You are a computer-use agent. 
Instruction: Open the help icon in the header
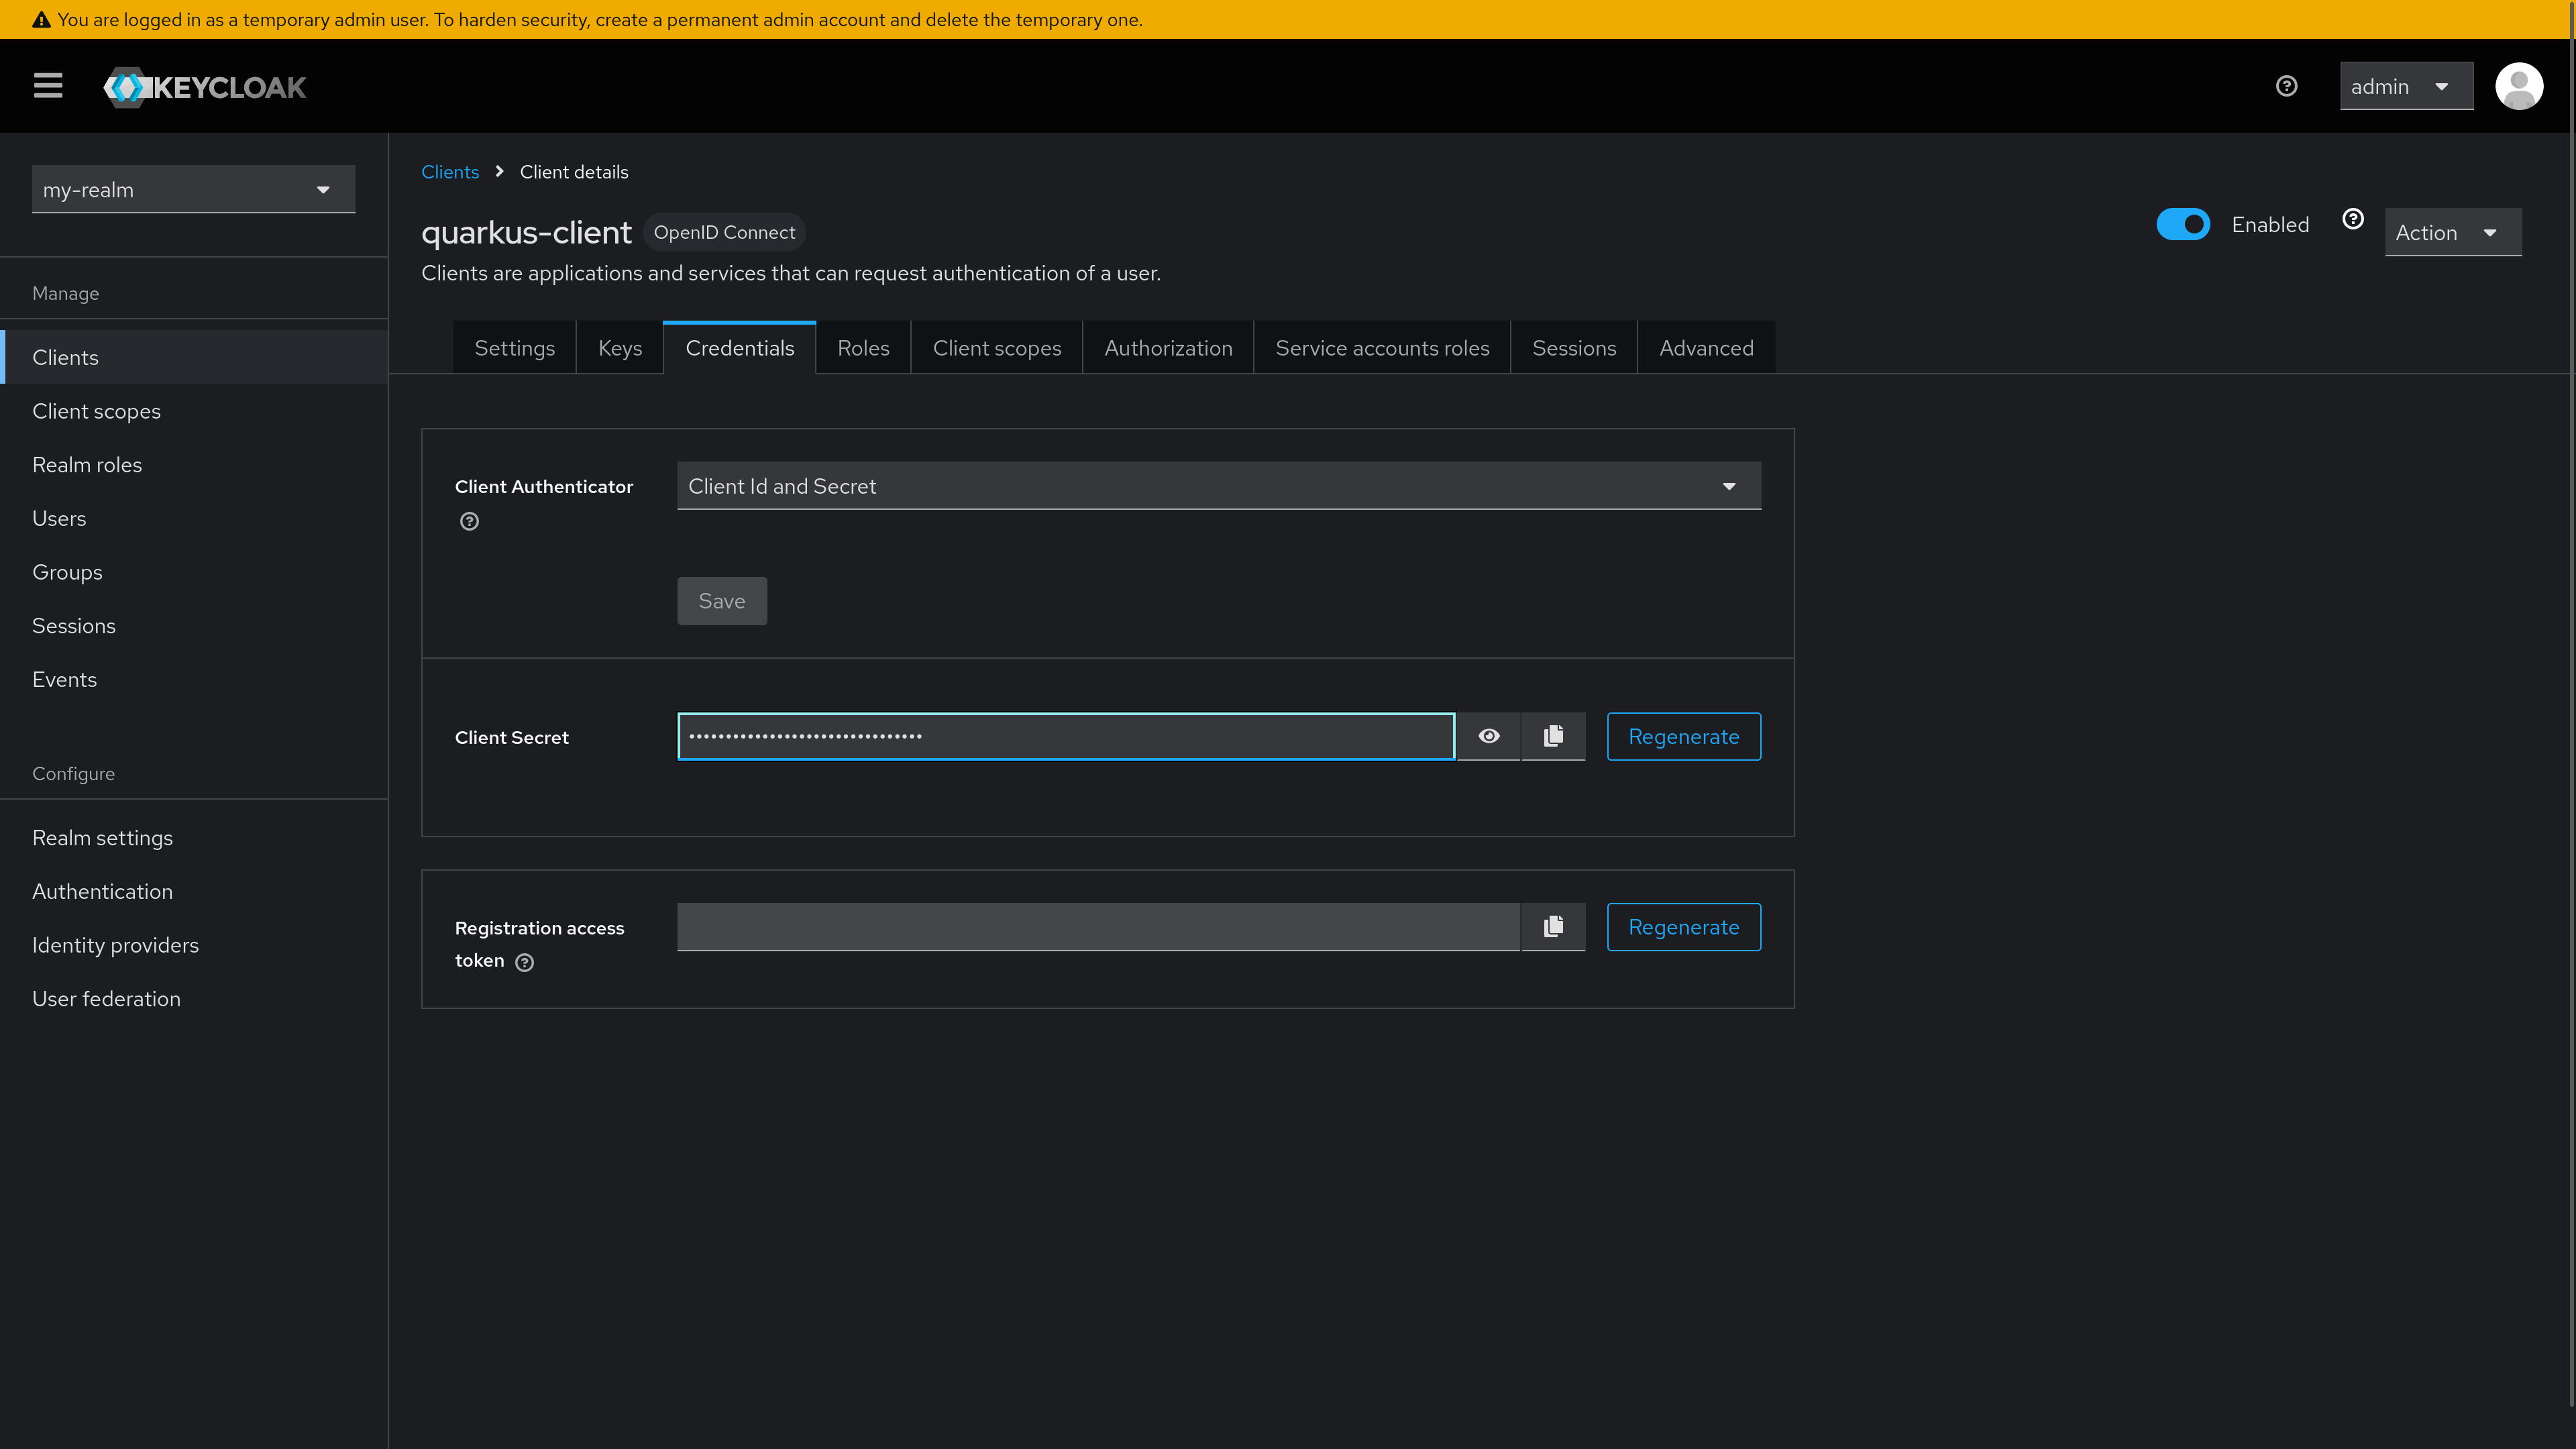(2286, 86)
